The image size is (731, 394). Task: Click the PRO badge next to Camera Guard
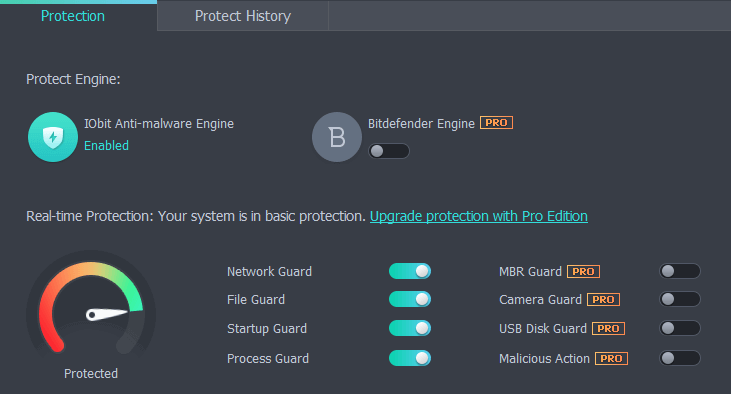(x=603, y=299)
